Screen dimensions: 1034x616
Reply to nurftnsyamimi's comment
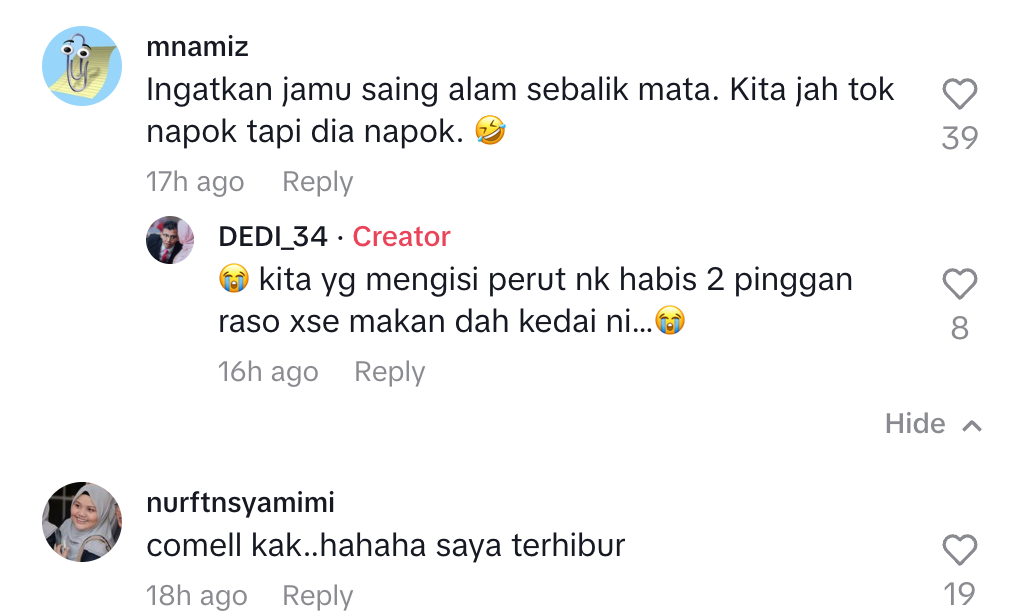(x=317, y=596)
